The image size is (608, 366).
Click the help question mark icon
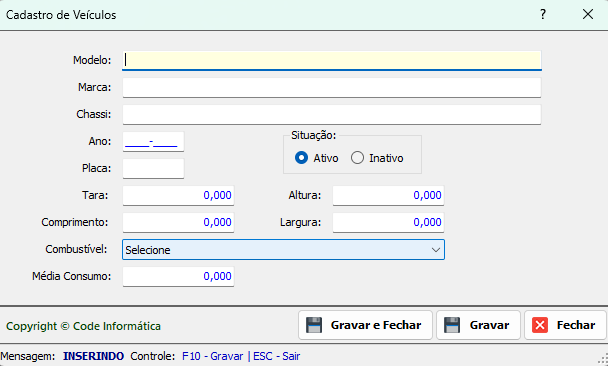[x=543, y=15]
